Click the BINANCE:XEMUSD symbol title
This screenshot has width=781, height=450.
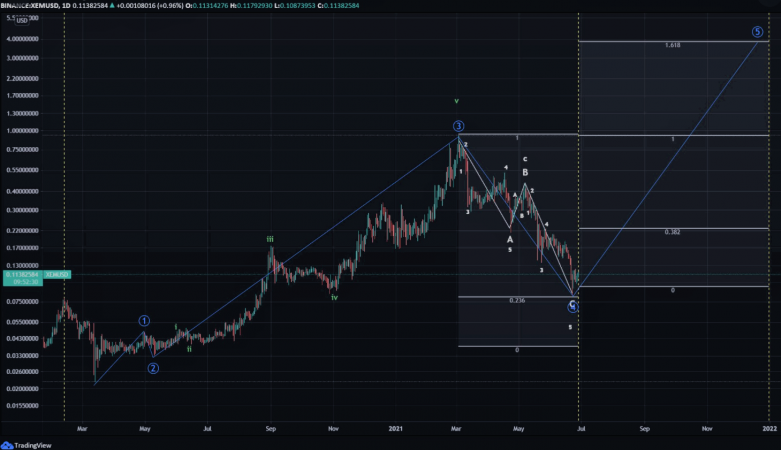34,6
